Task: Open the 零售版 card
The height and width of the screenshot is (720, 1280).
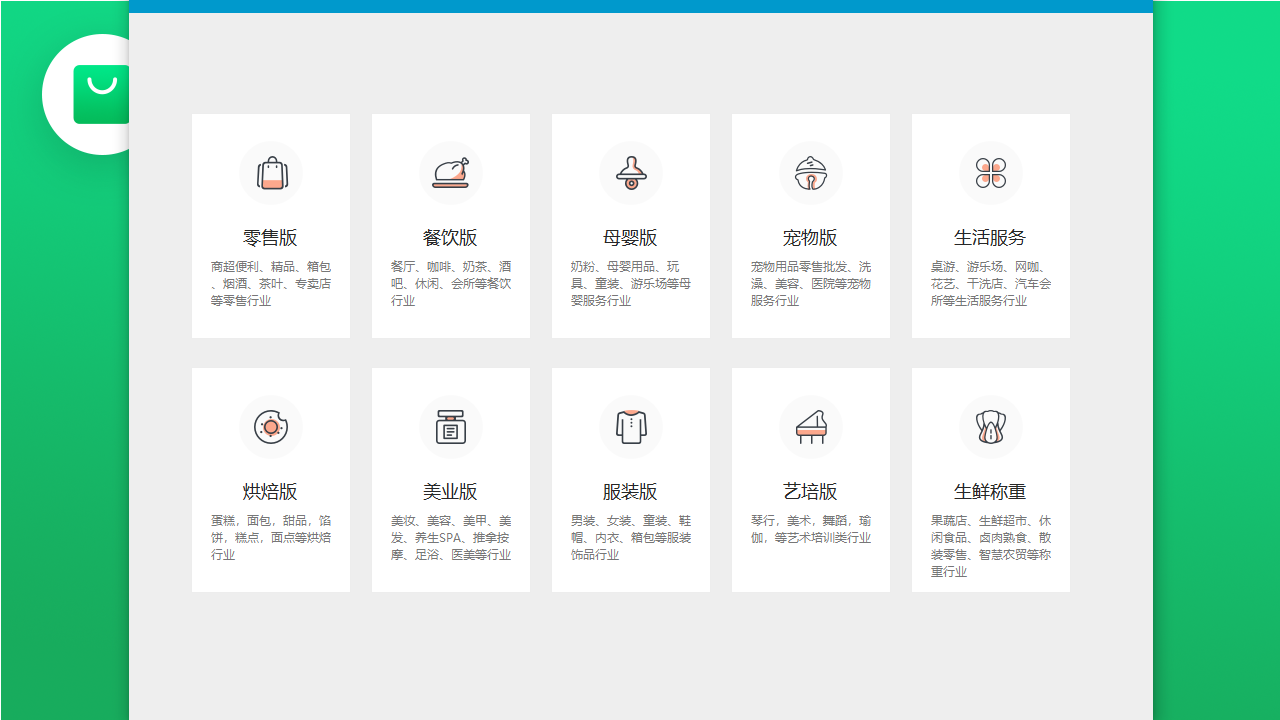Action: (x=270, y=225)
